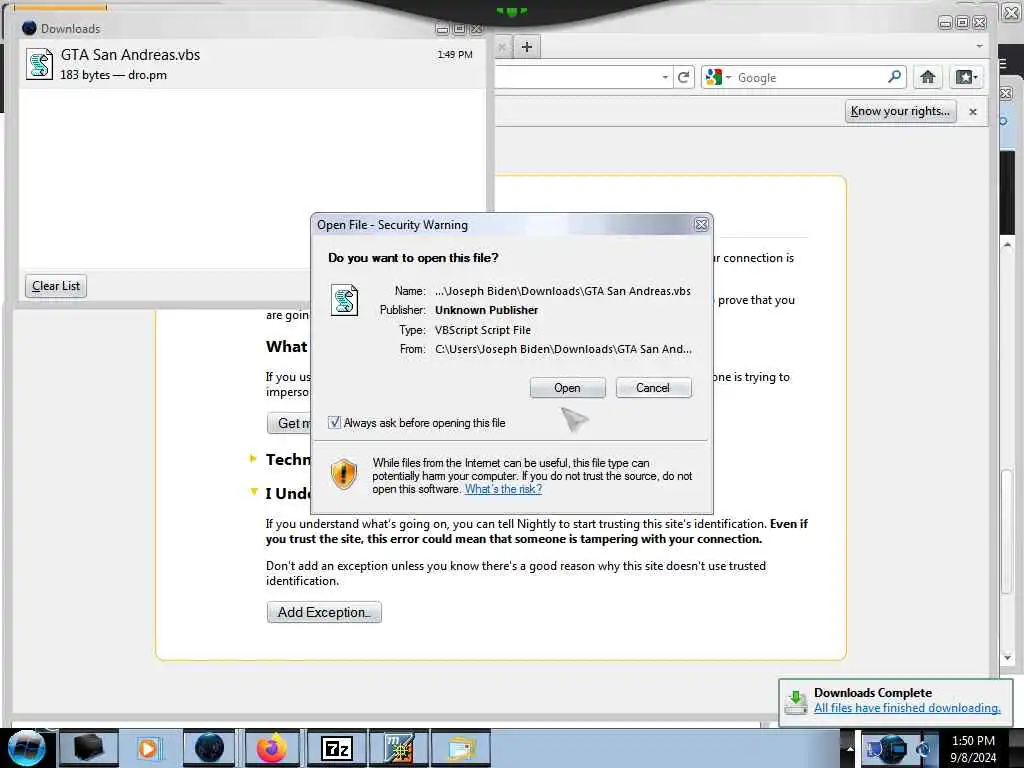Cancel the Open File security warning
Viewport: 1024px width, 768px height.
653,388
